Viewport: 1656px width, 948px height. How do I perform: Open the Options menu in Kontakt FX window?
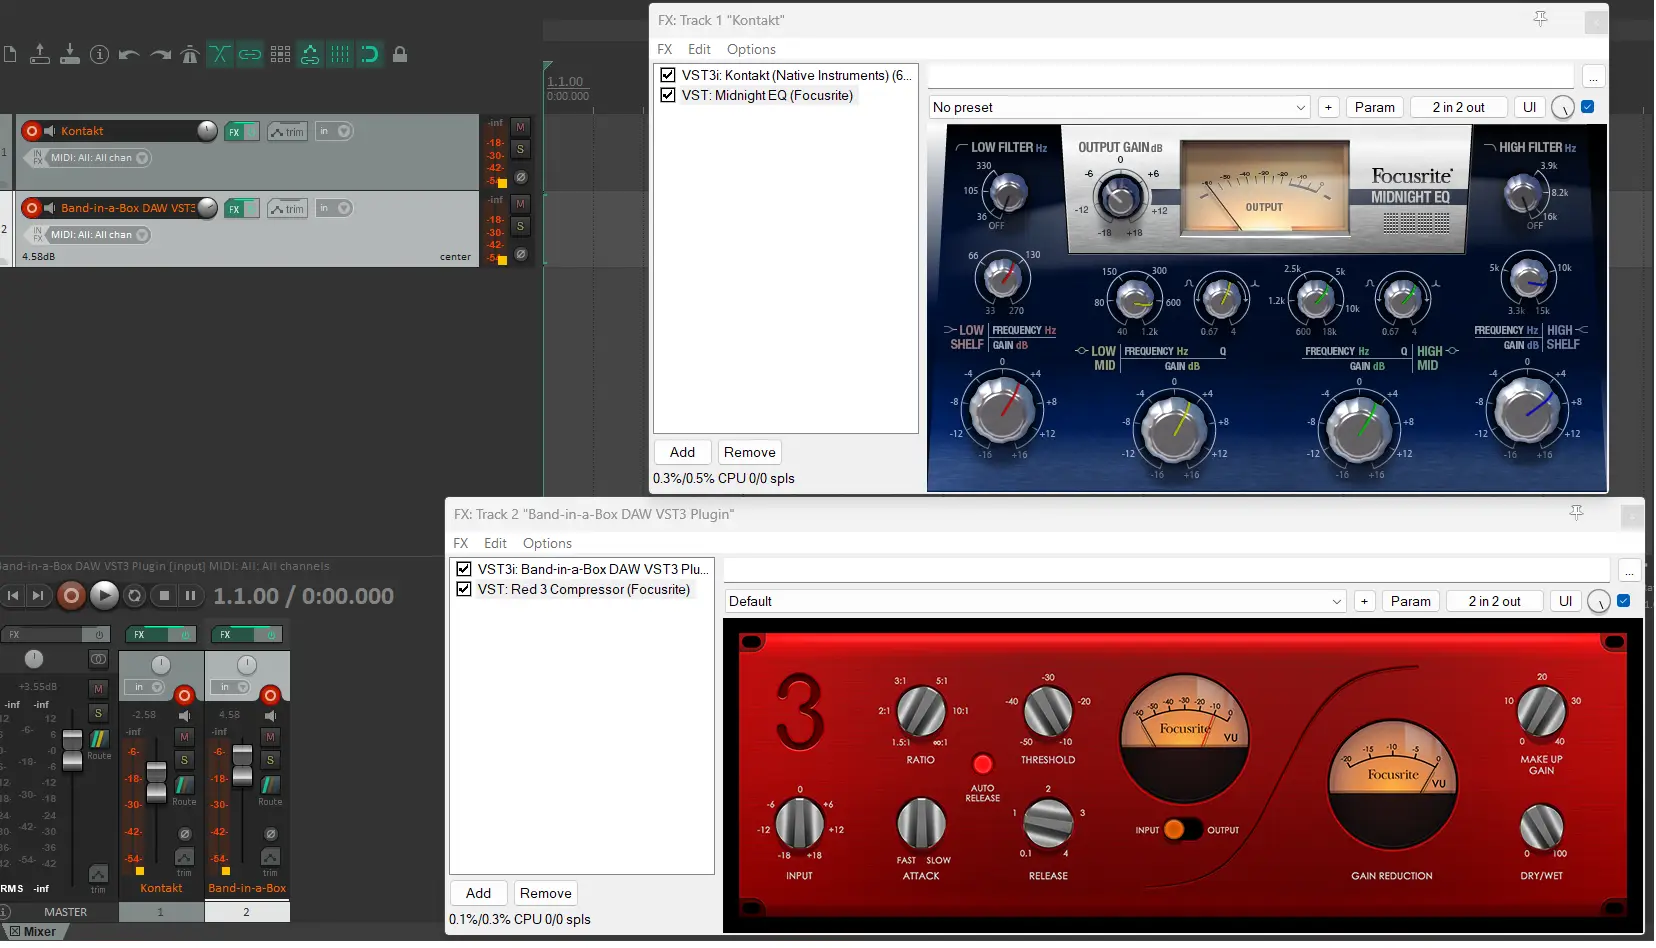[751, 49]
